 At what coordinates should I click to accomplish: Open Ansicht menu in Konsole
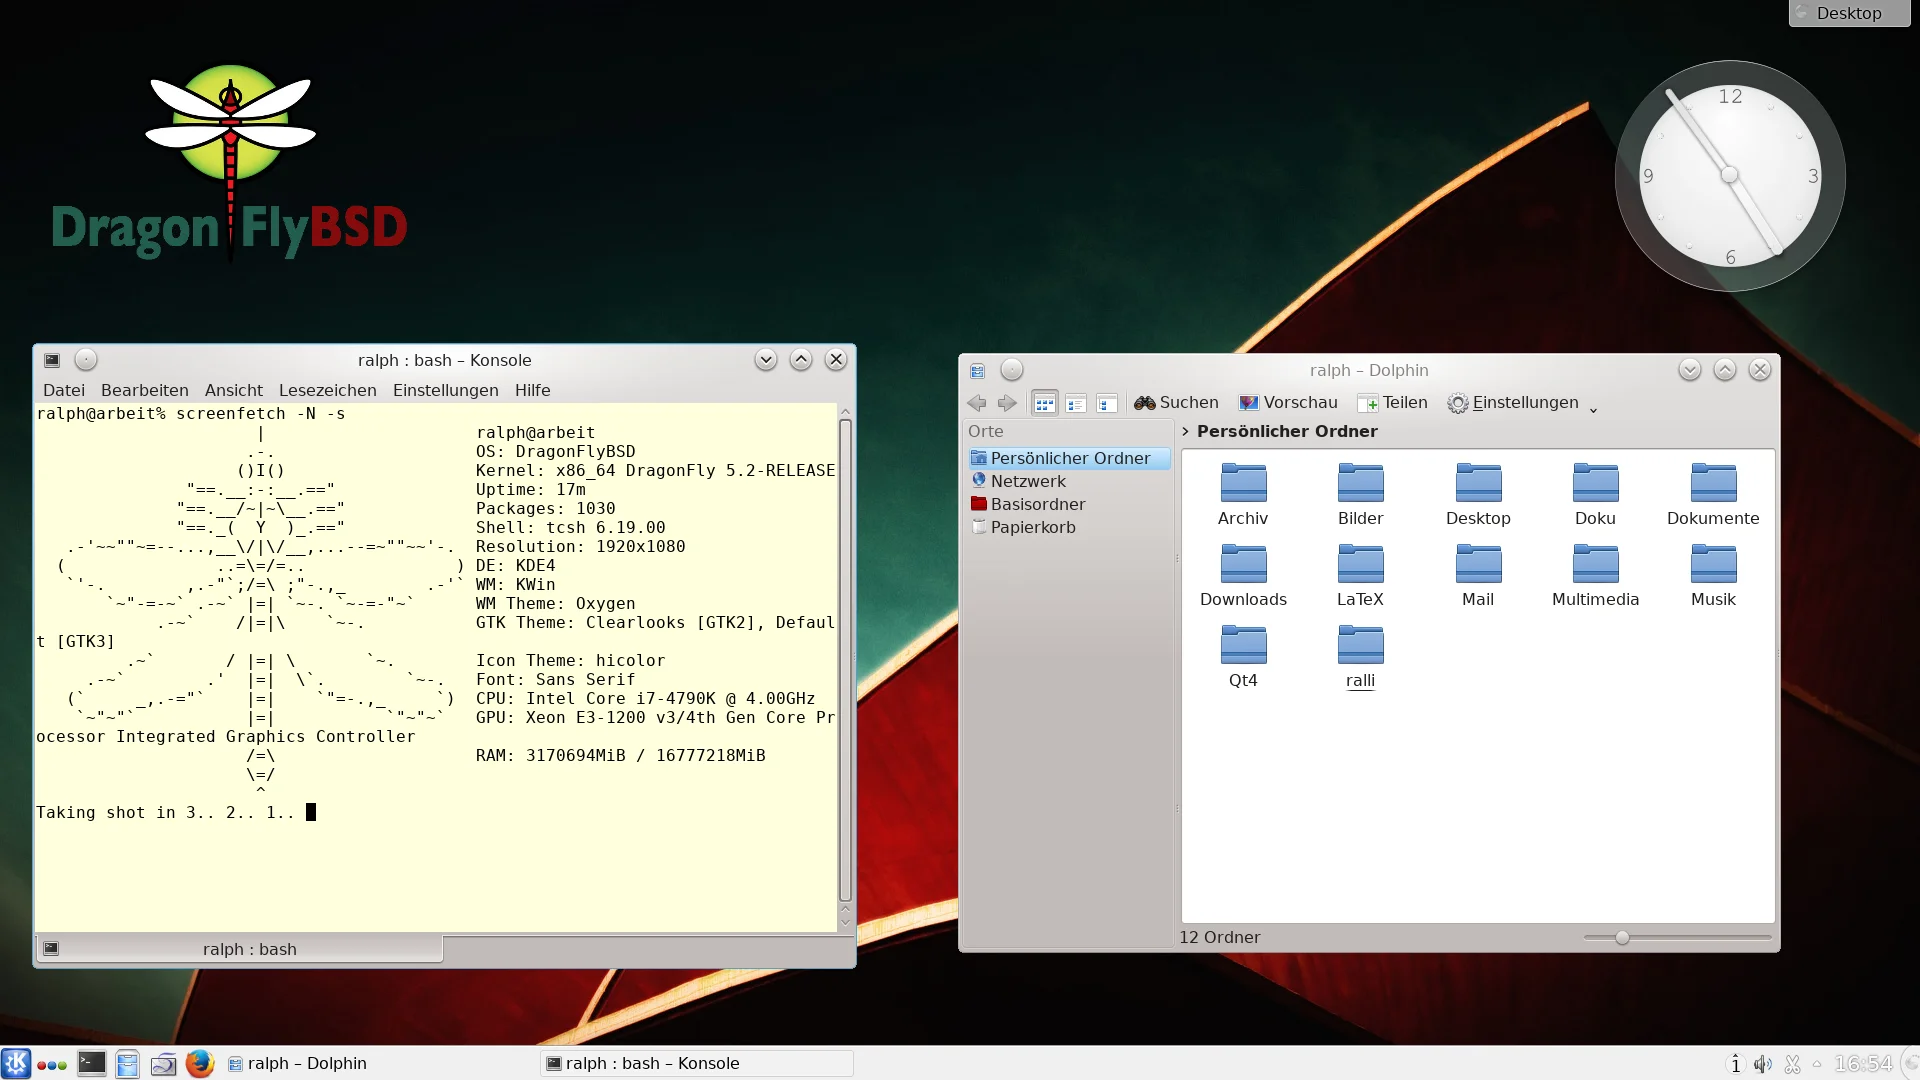click(x=233, y=390)
